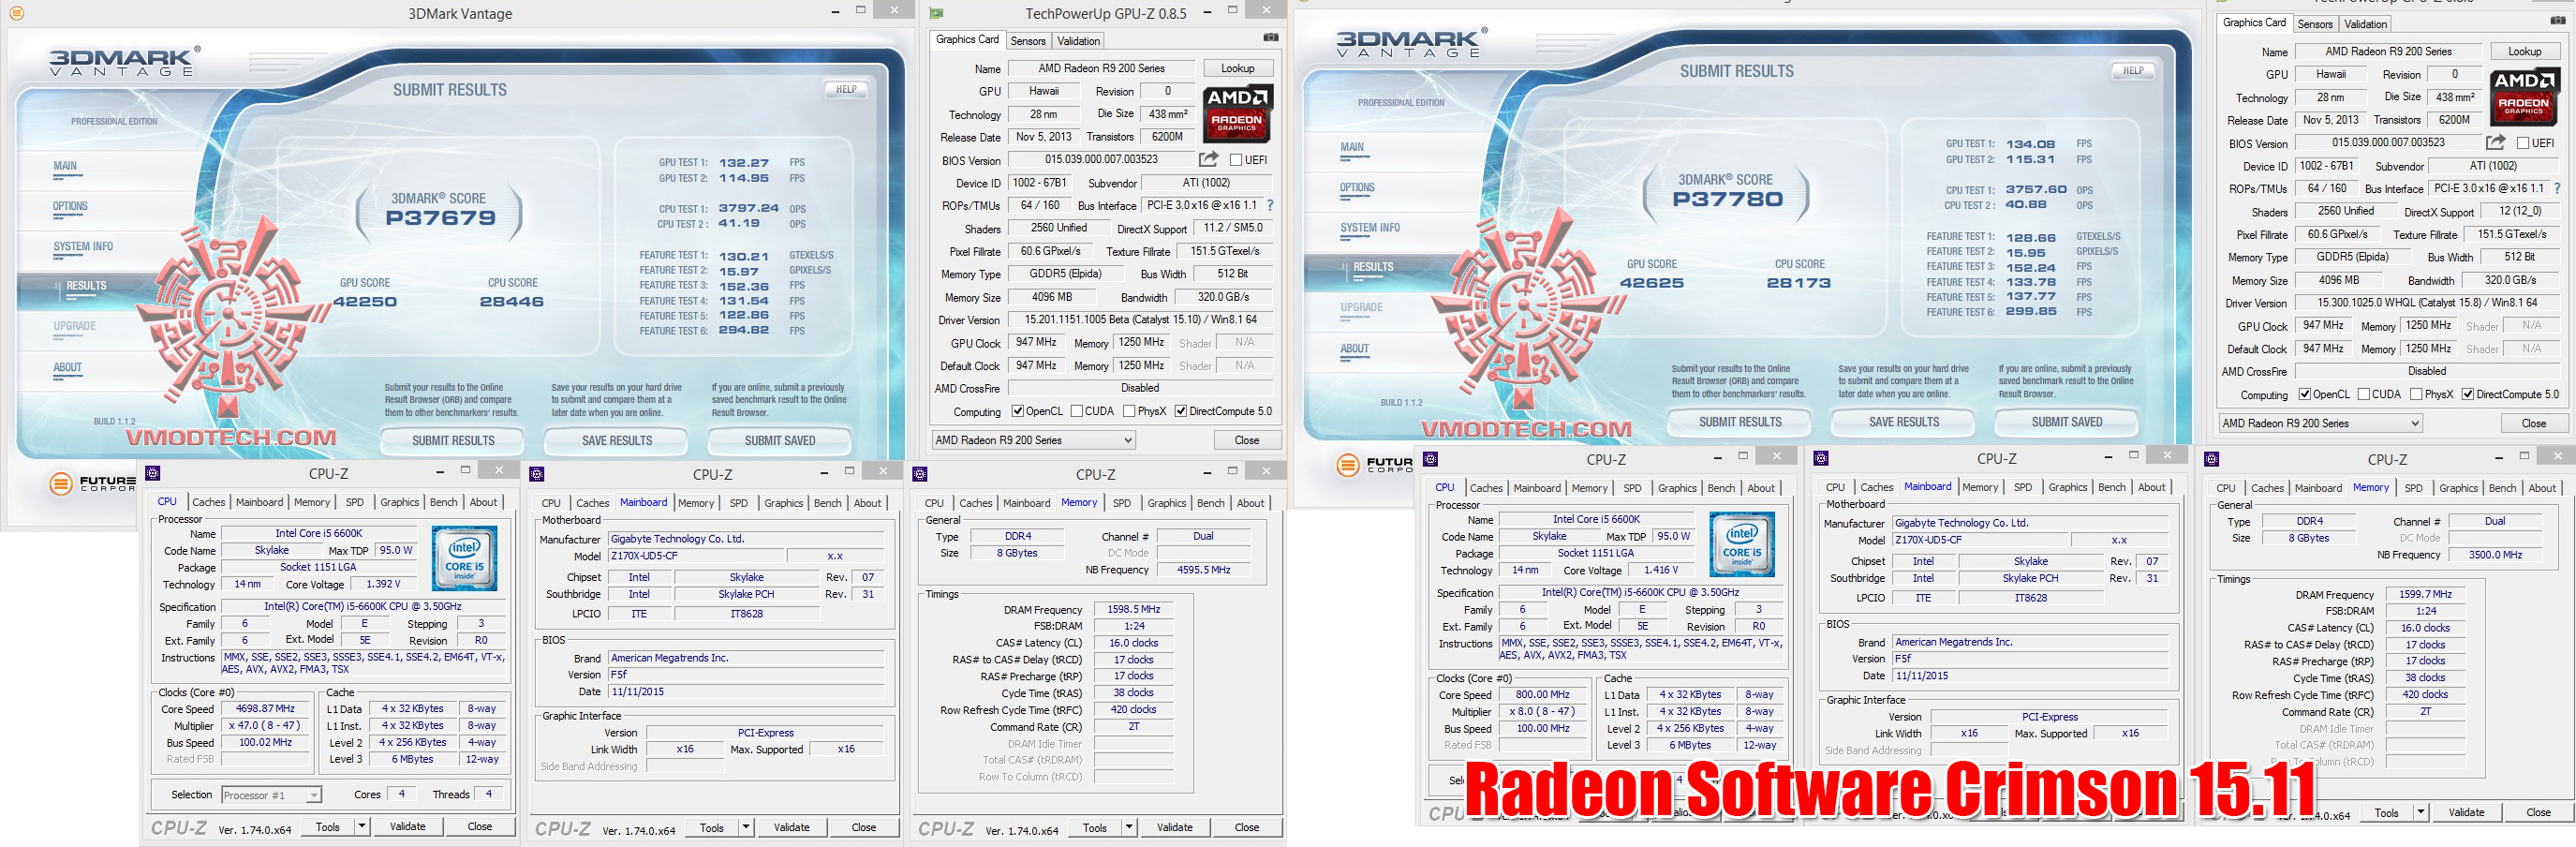Click the 3DMark Vantage title bar icon
The image size is (2576, 847).
point(16,13)
